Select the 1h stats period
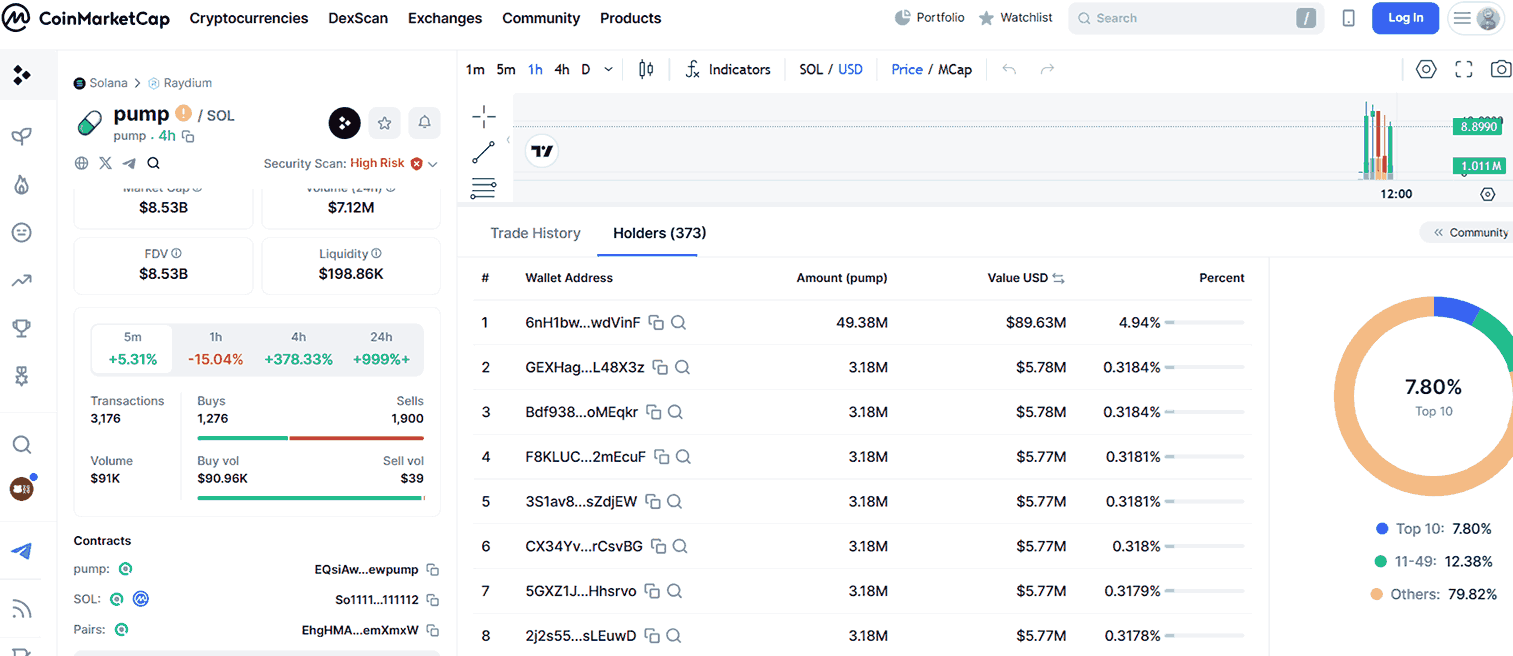The height and width of the screenshot is (656, 1513). (216, 348)
